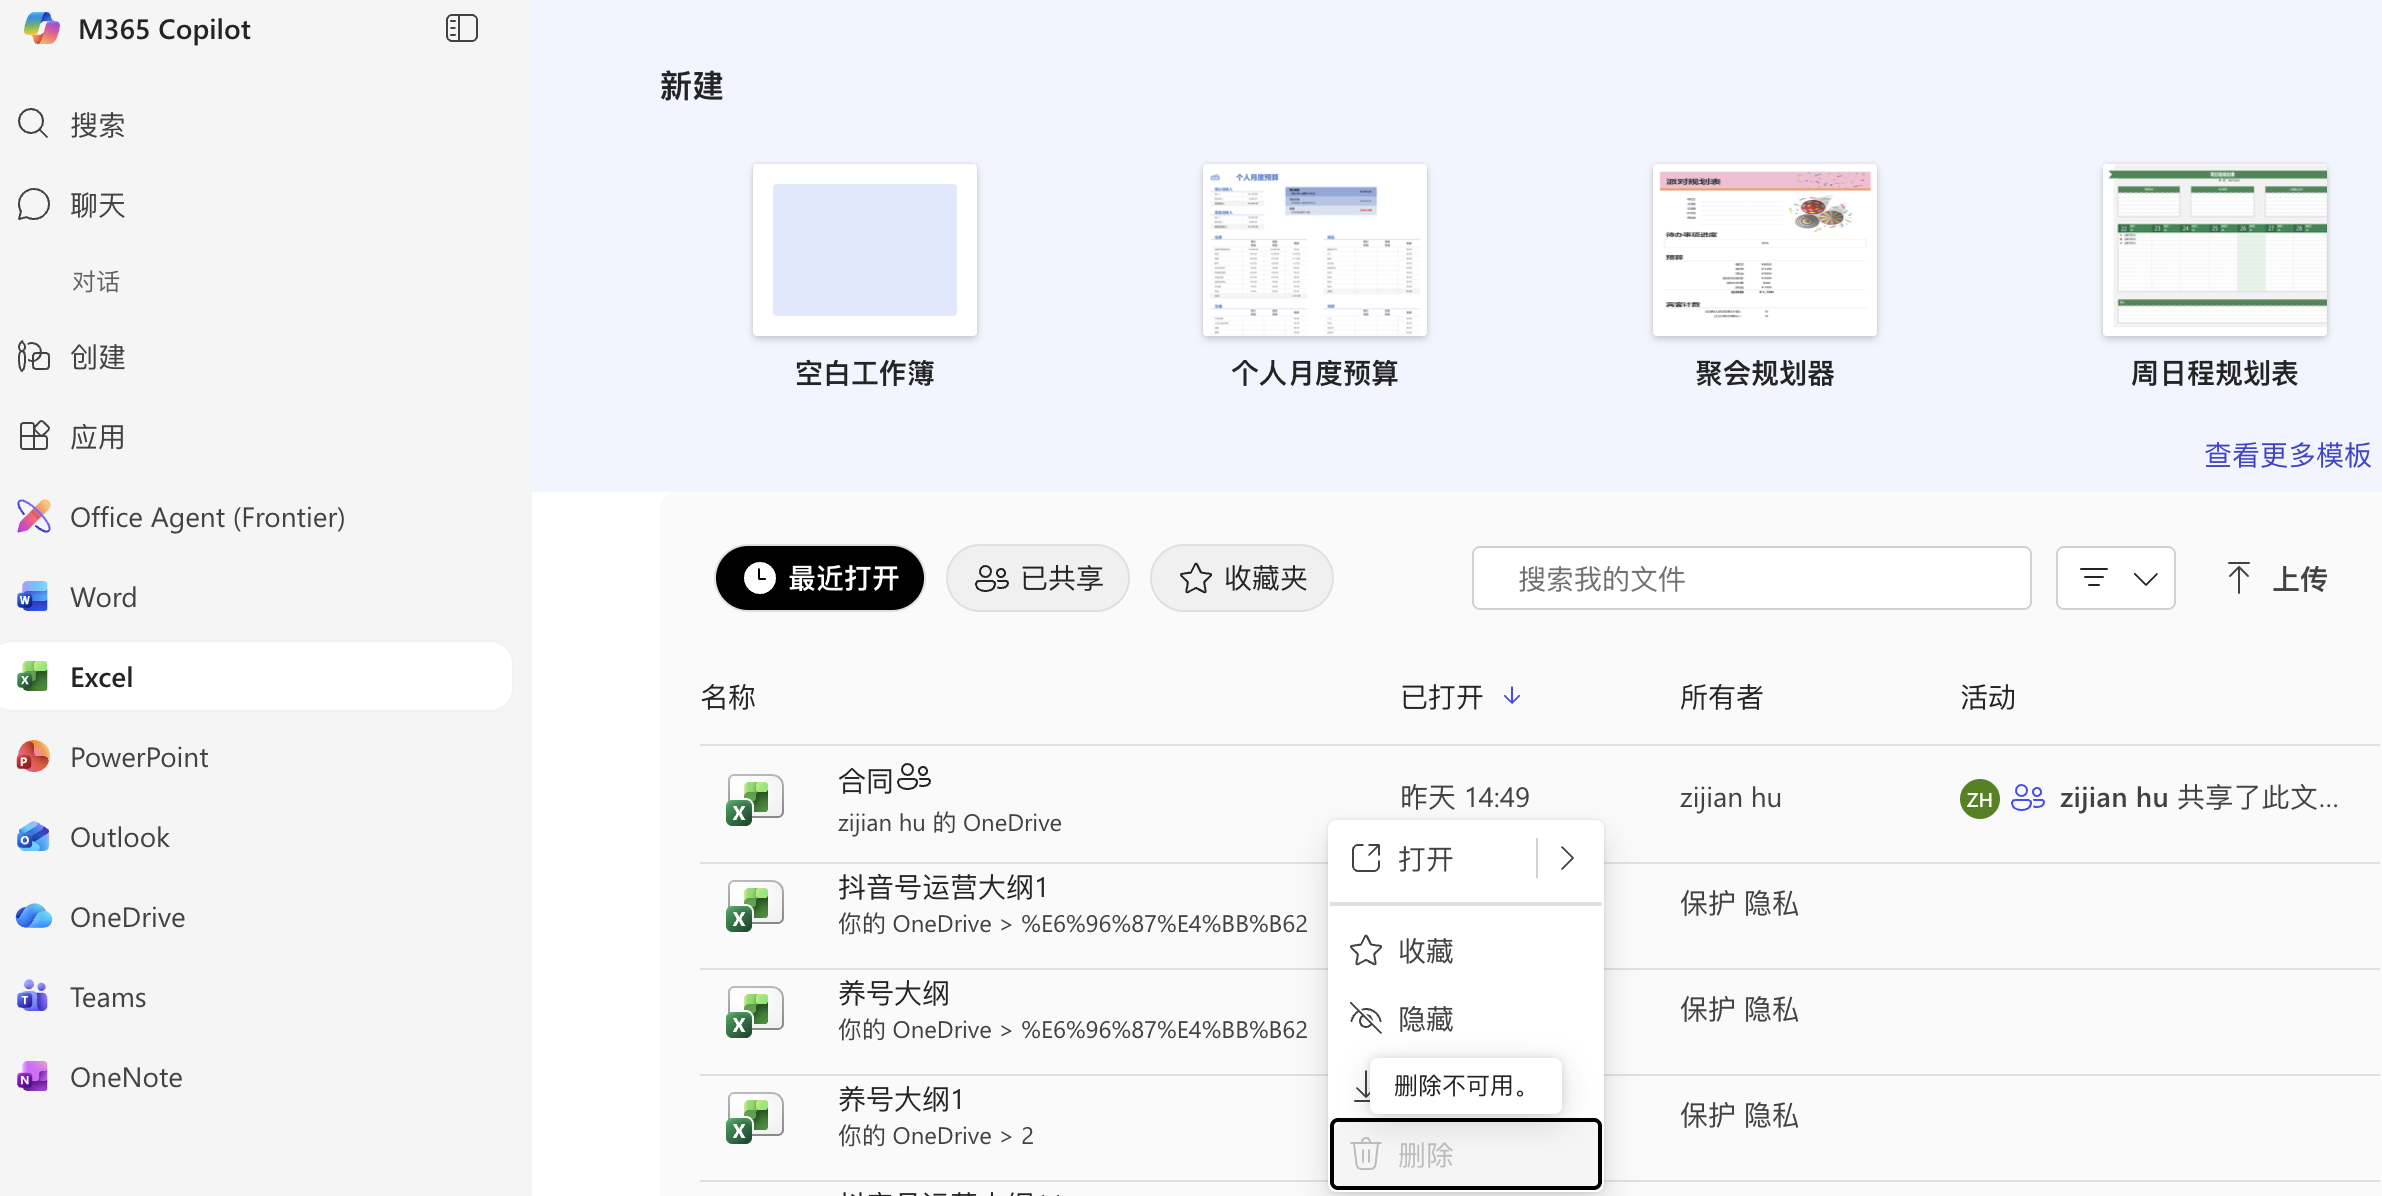
Task: Create a 空白工作簿 from its thumbnail
Action: (x=865, y=250)
